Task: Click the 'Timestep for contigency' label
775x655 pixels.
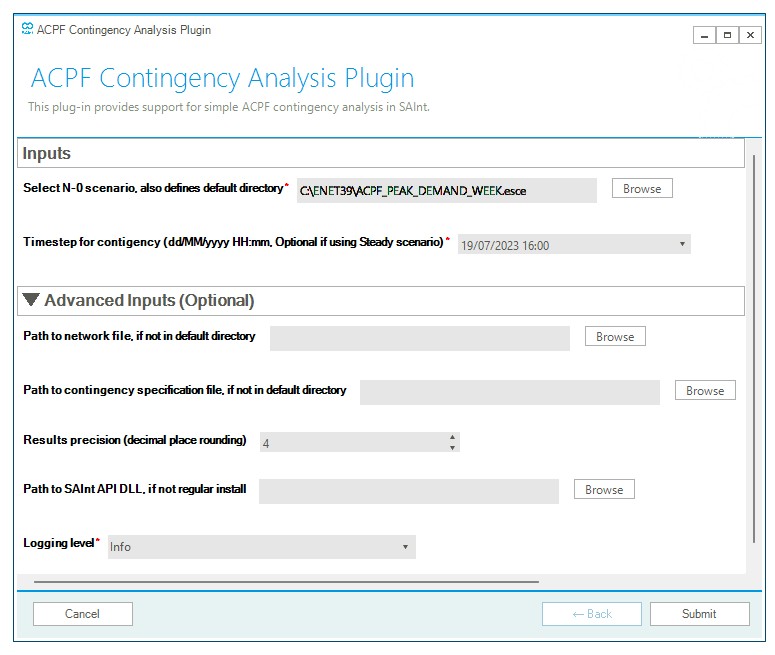Action: [x=233, y=242]
